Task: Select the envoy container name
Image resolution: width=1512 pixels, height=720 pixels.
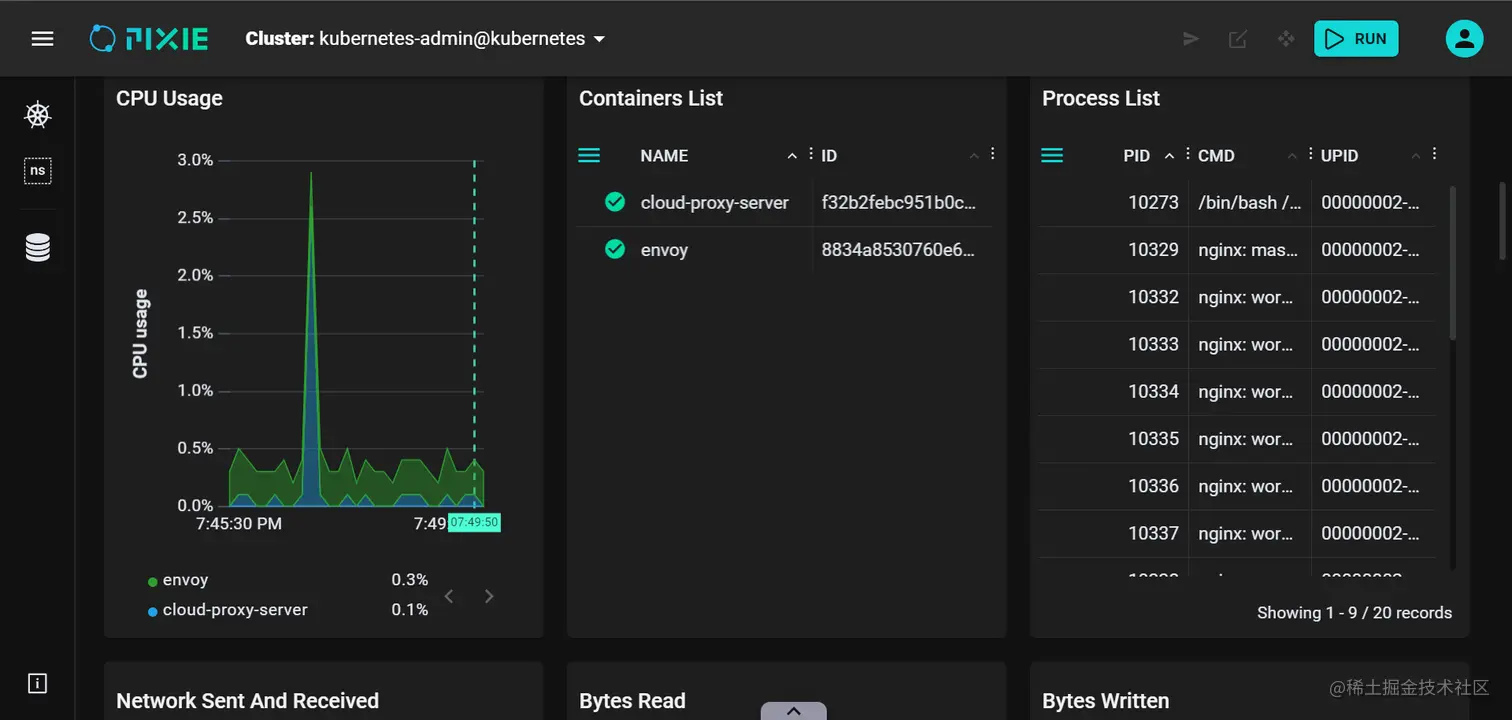Action: point(664,250)
